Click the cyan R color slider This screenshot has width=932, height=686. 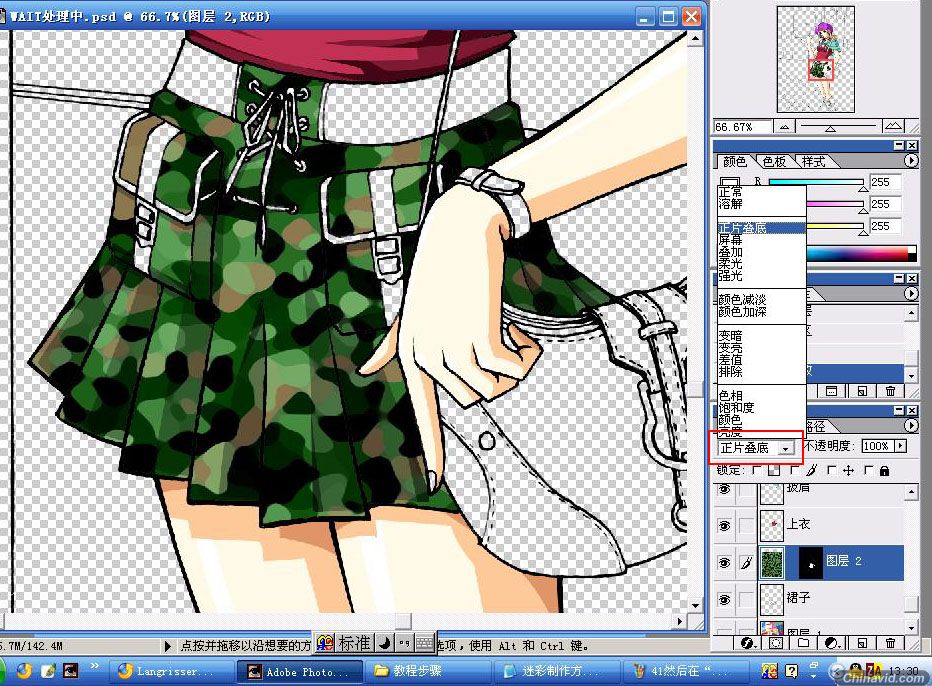pos(816,182)
